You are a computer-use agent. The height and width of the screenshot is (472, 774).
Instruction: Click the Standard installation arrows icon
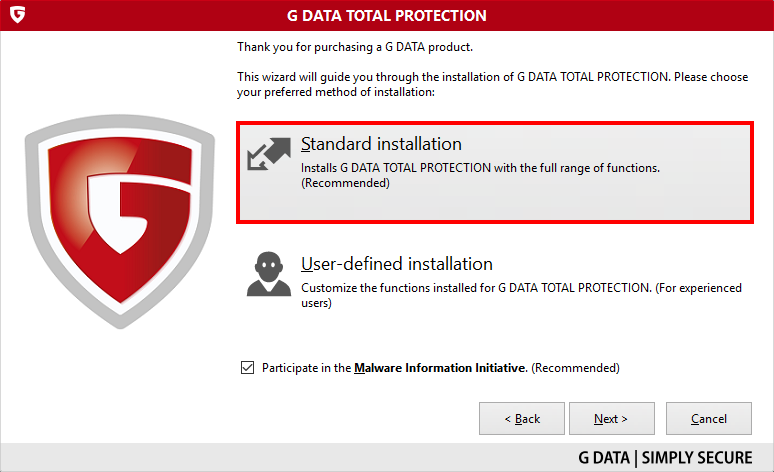tap(269, 154)
